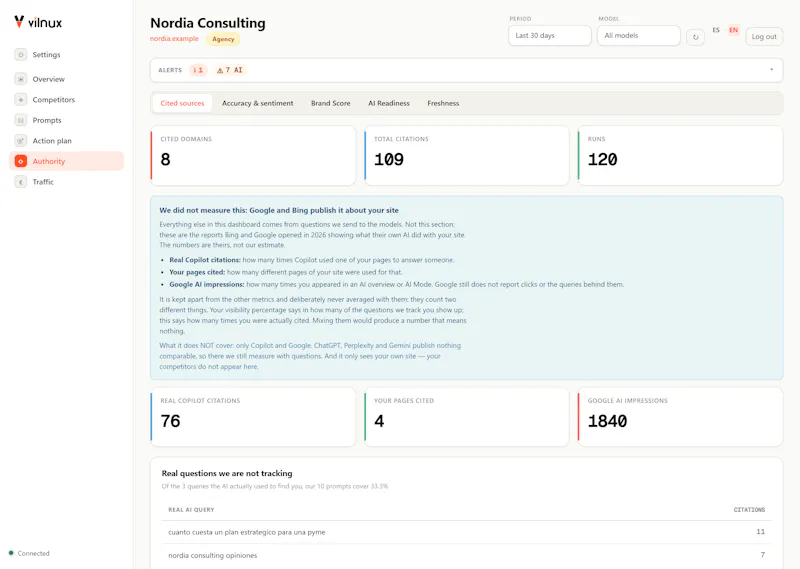Switch to AI Readiness tab

pos(389,103)
